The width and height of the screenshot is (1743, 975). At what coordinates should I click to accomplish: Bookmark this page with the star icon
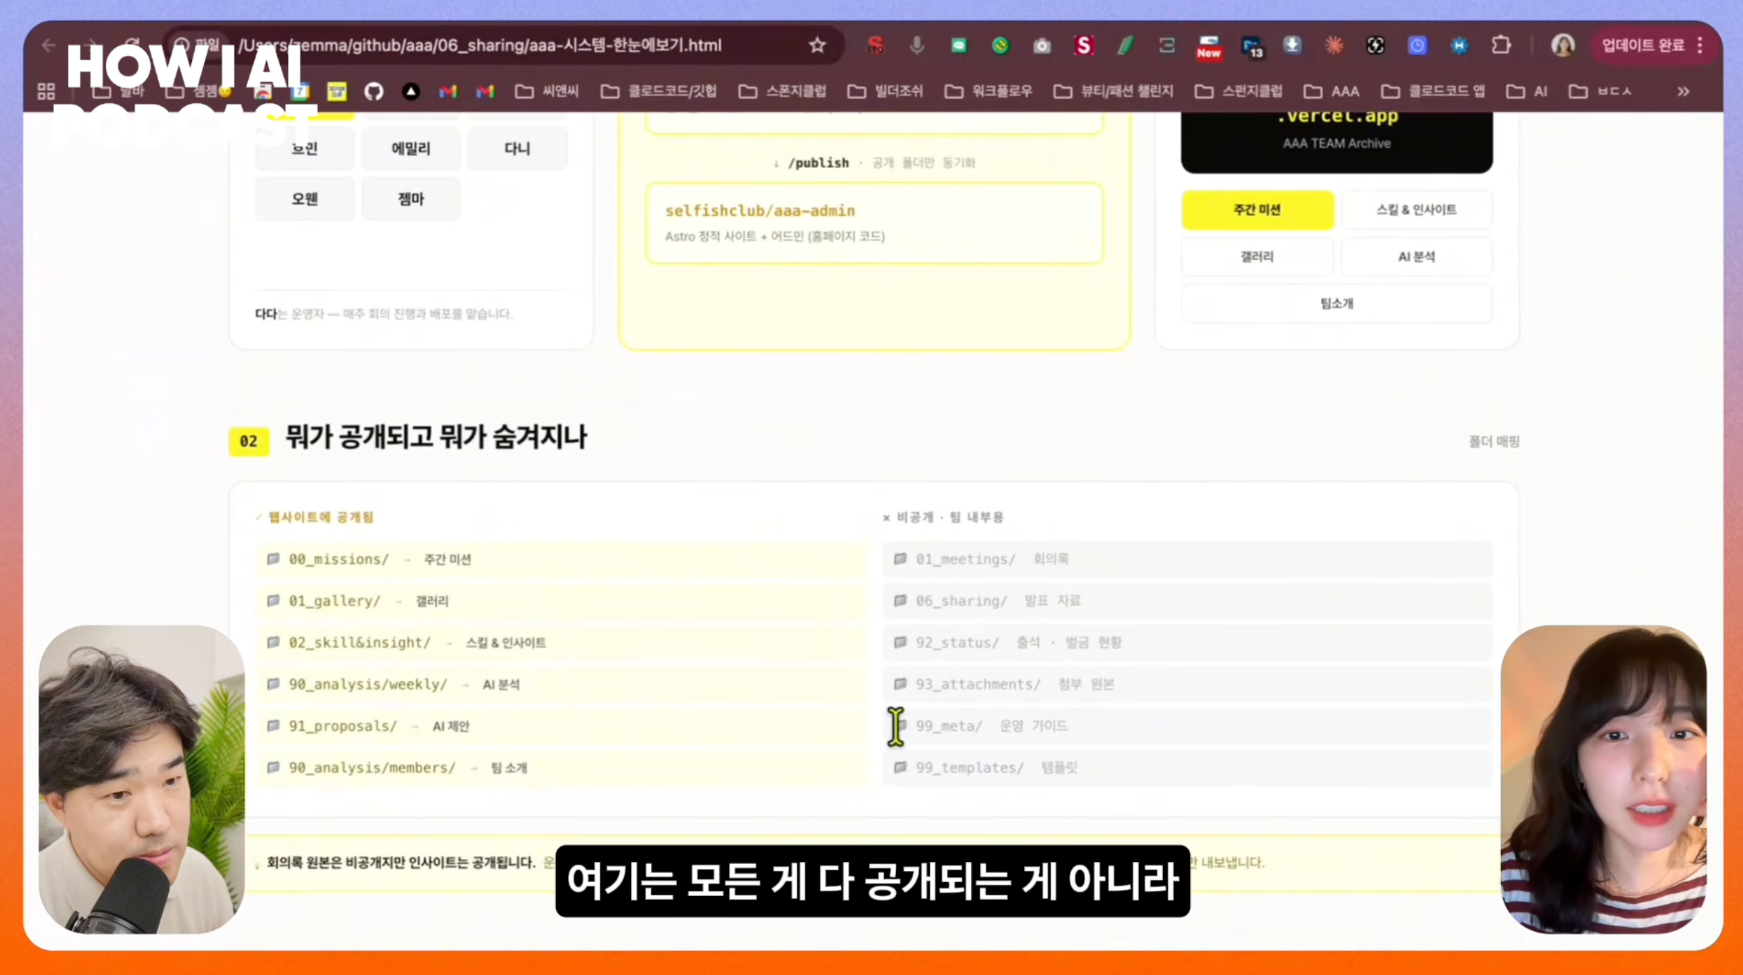[817, 45]
